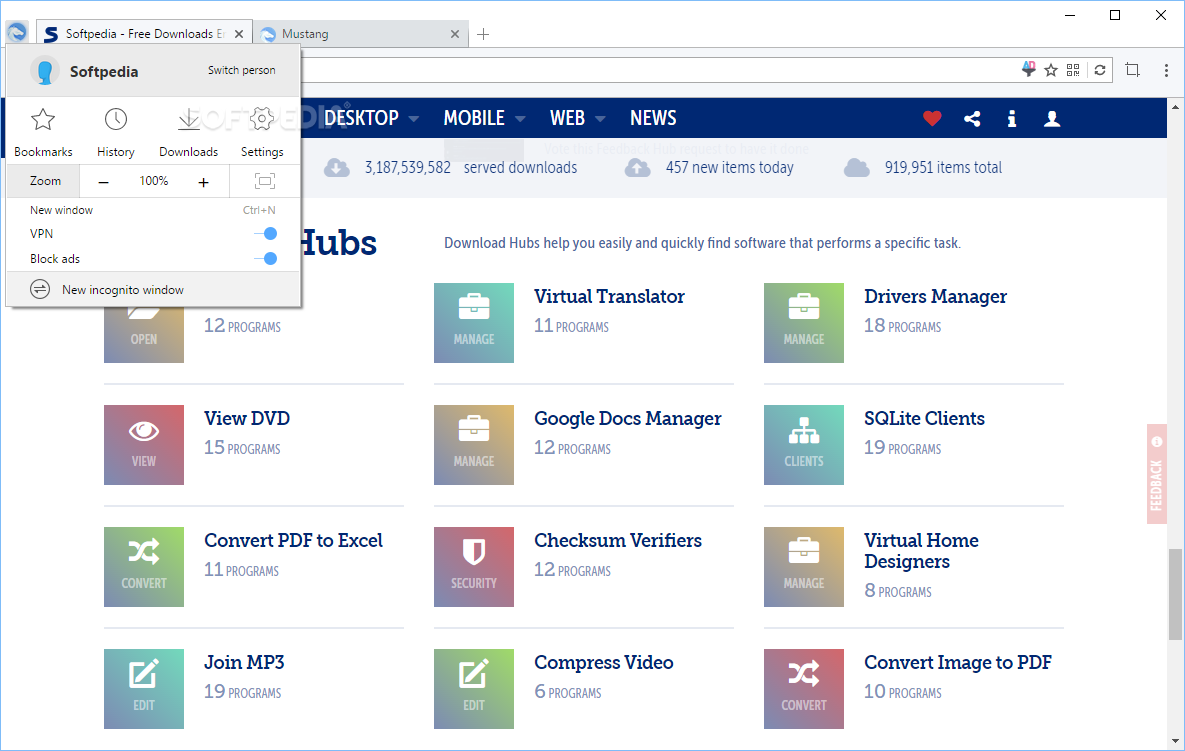Open the QR code icon in address bar

pos(1073,70)
